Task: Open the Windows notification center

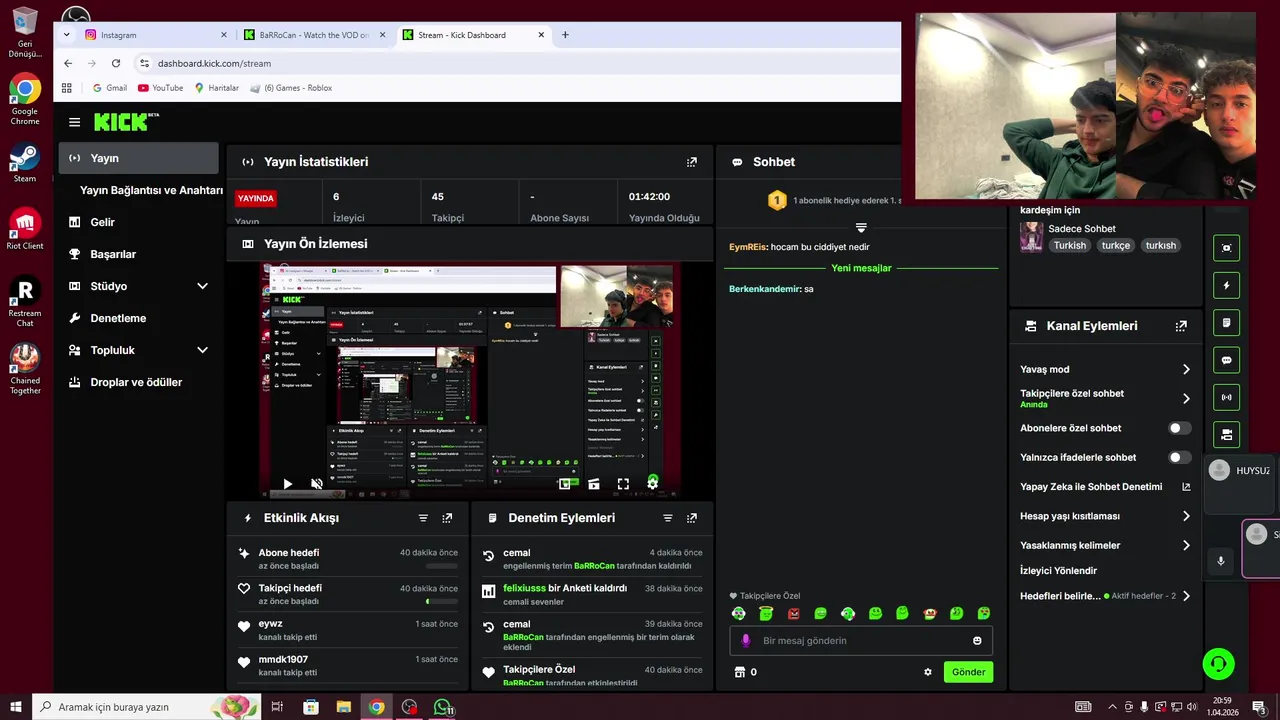Action: [x=1259, y=707]
